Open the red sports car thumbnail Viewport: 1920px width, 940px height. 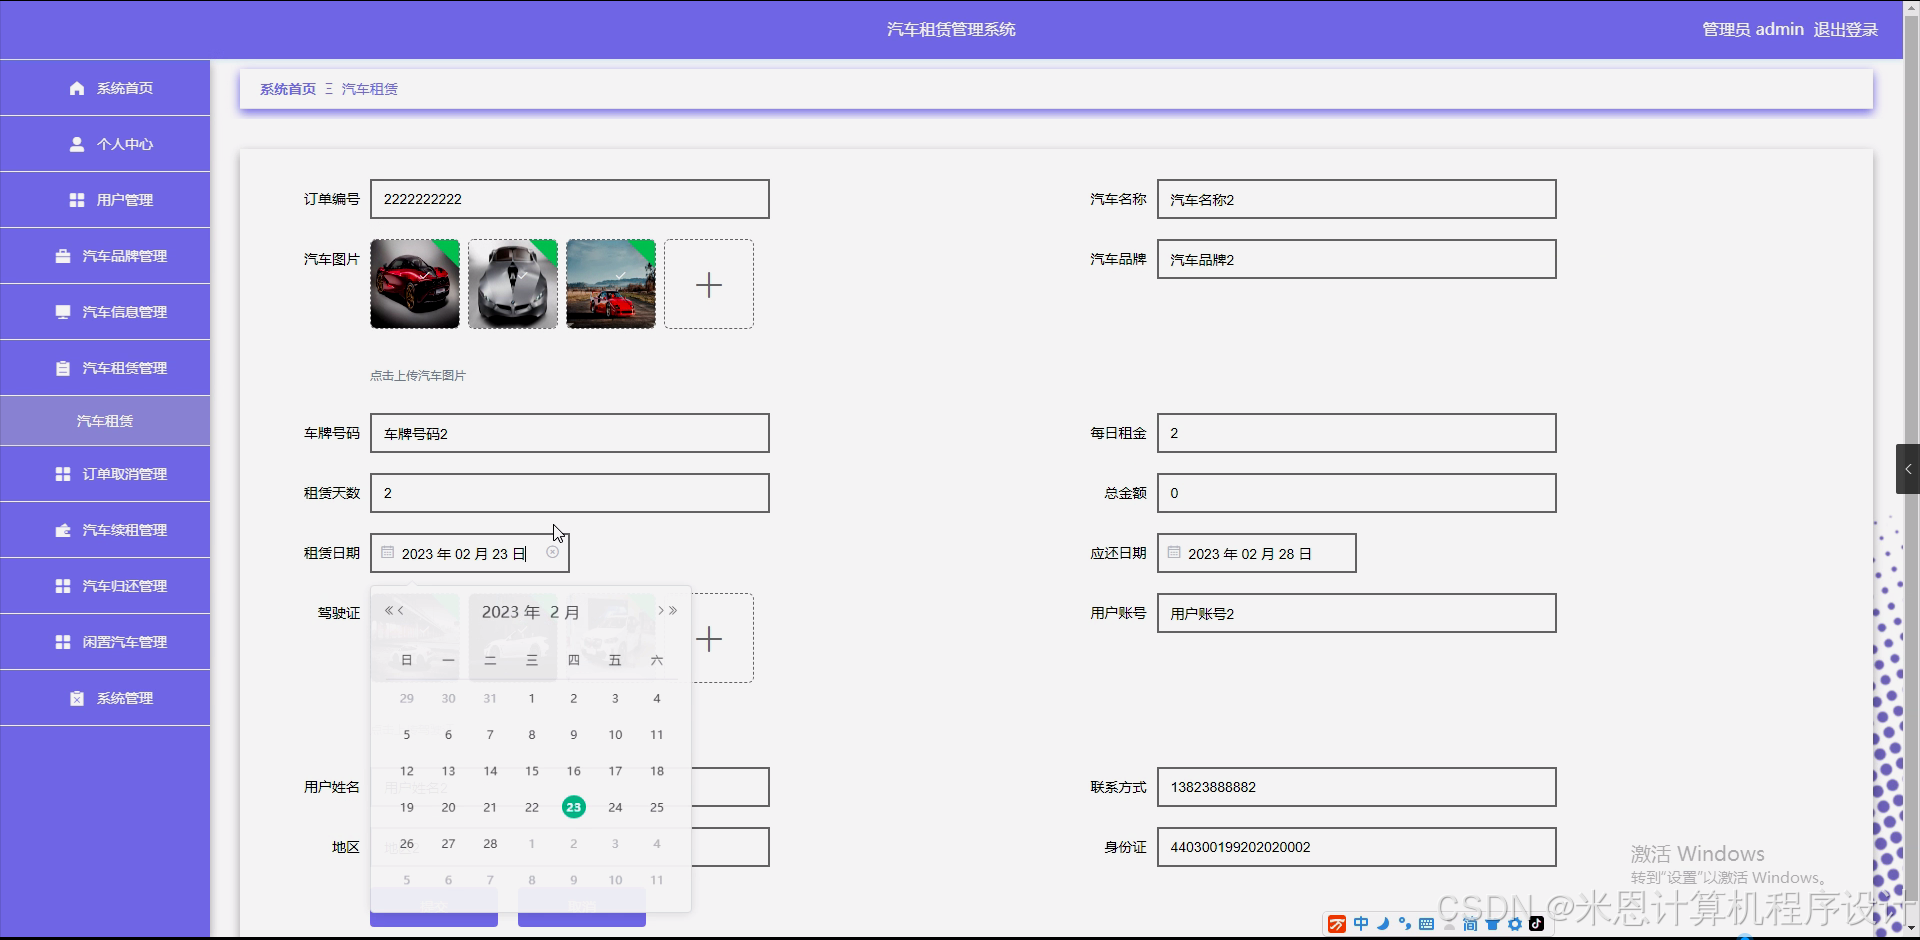(415, 284)
